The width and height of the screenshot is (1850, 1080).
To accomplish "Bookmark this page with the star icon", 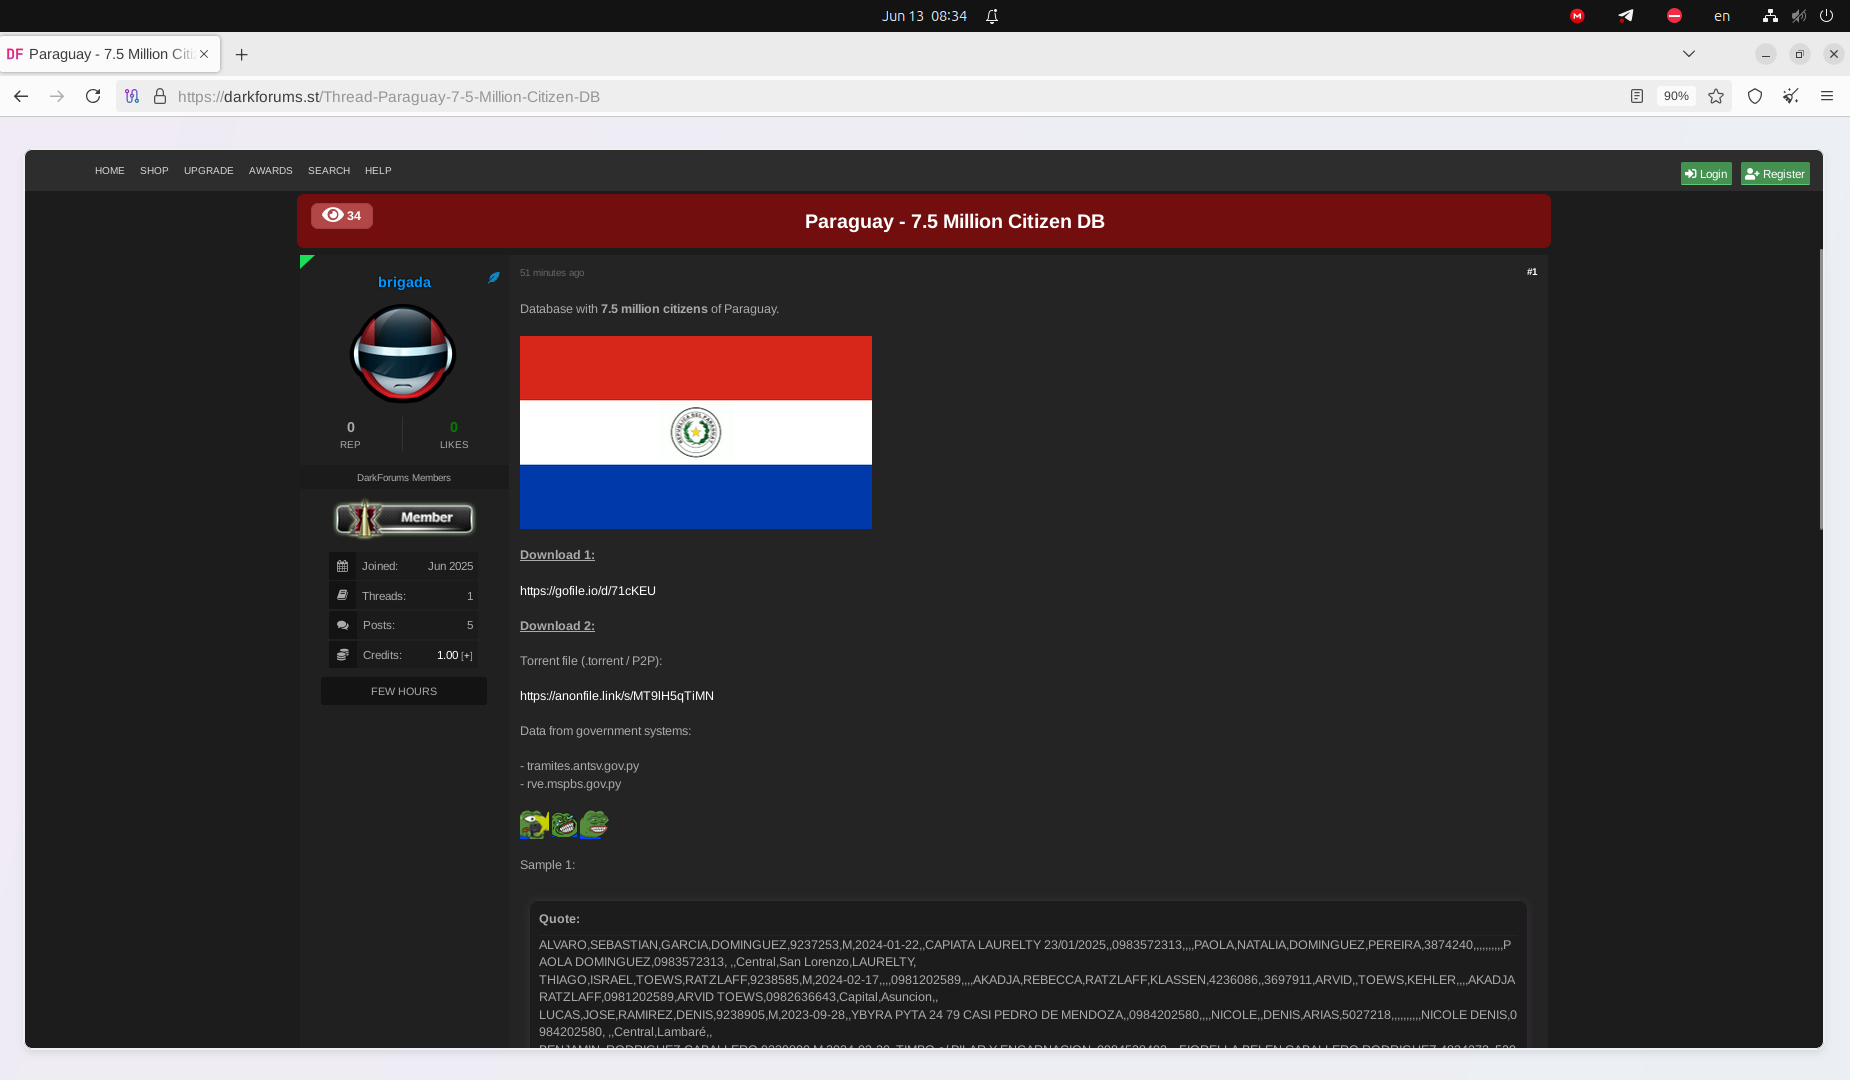I will (1716, 96).
